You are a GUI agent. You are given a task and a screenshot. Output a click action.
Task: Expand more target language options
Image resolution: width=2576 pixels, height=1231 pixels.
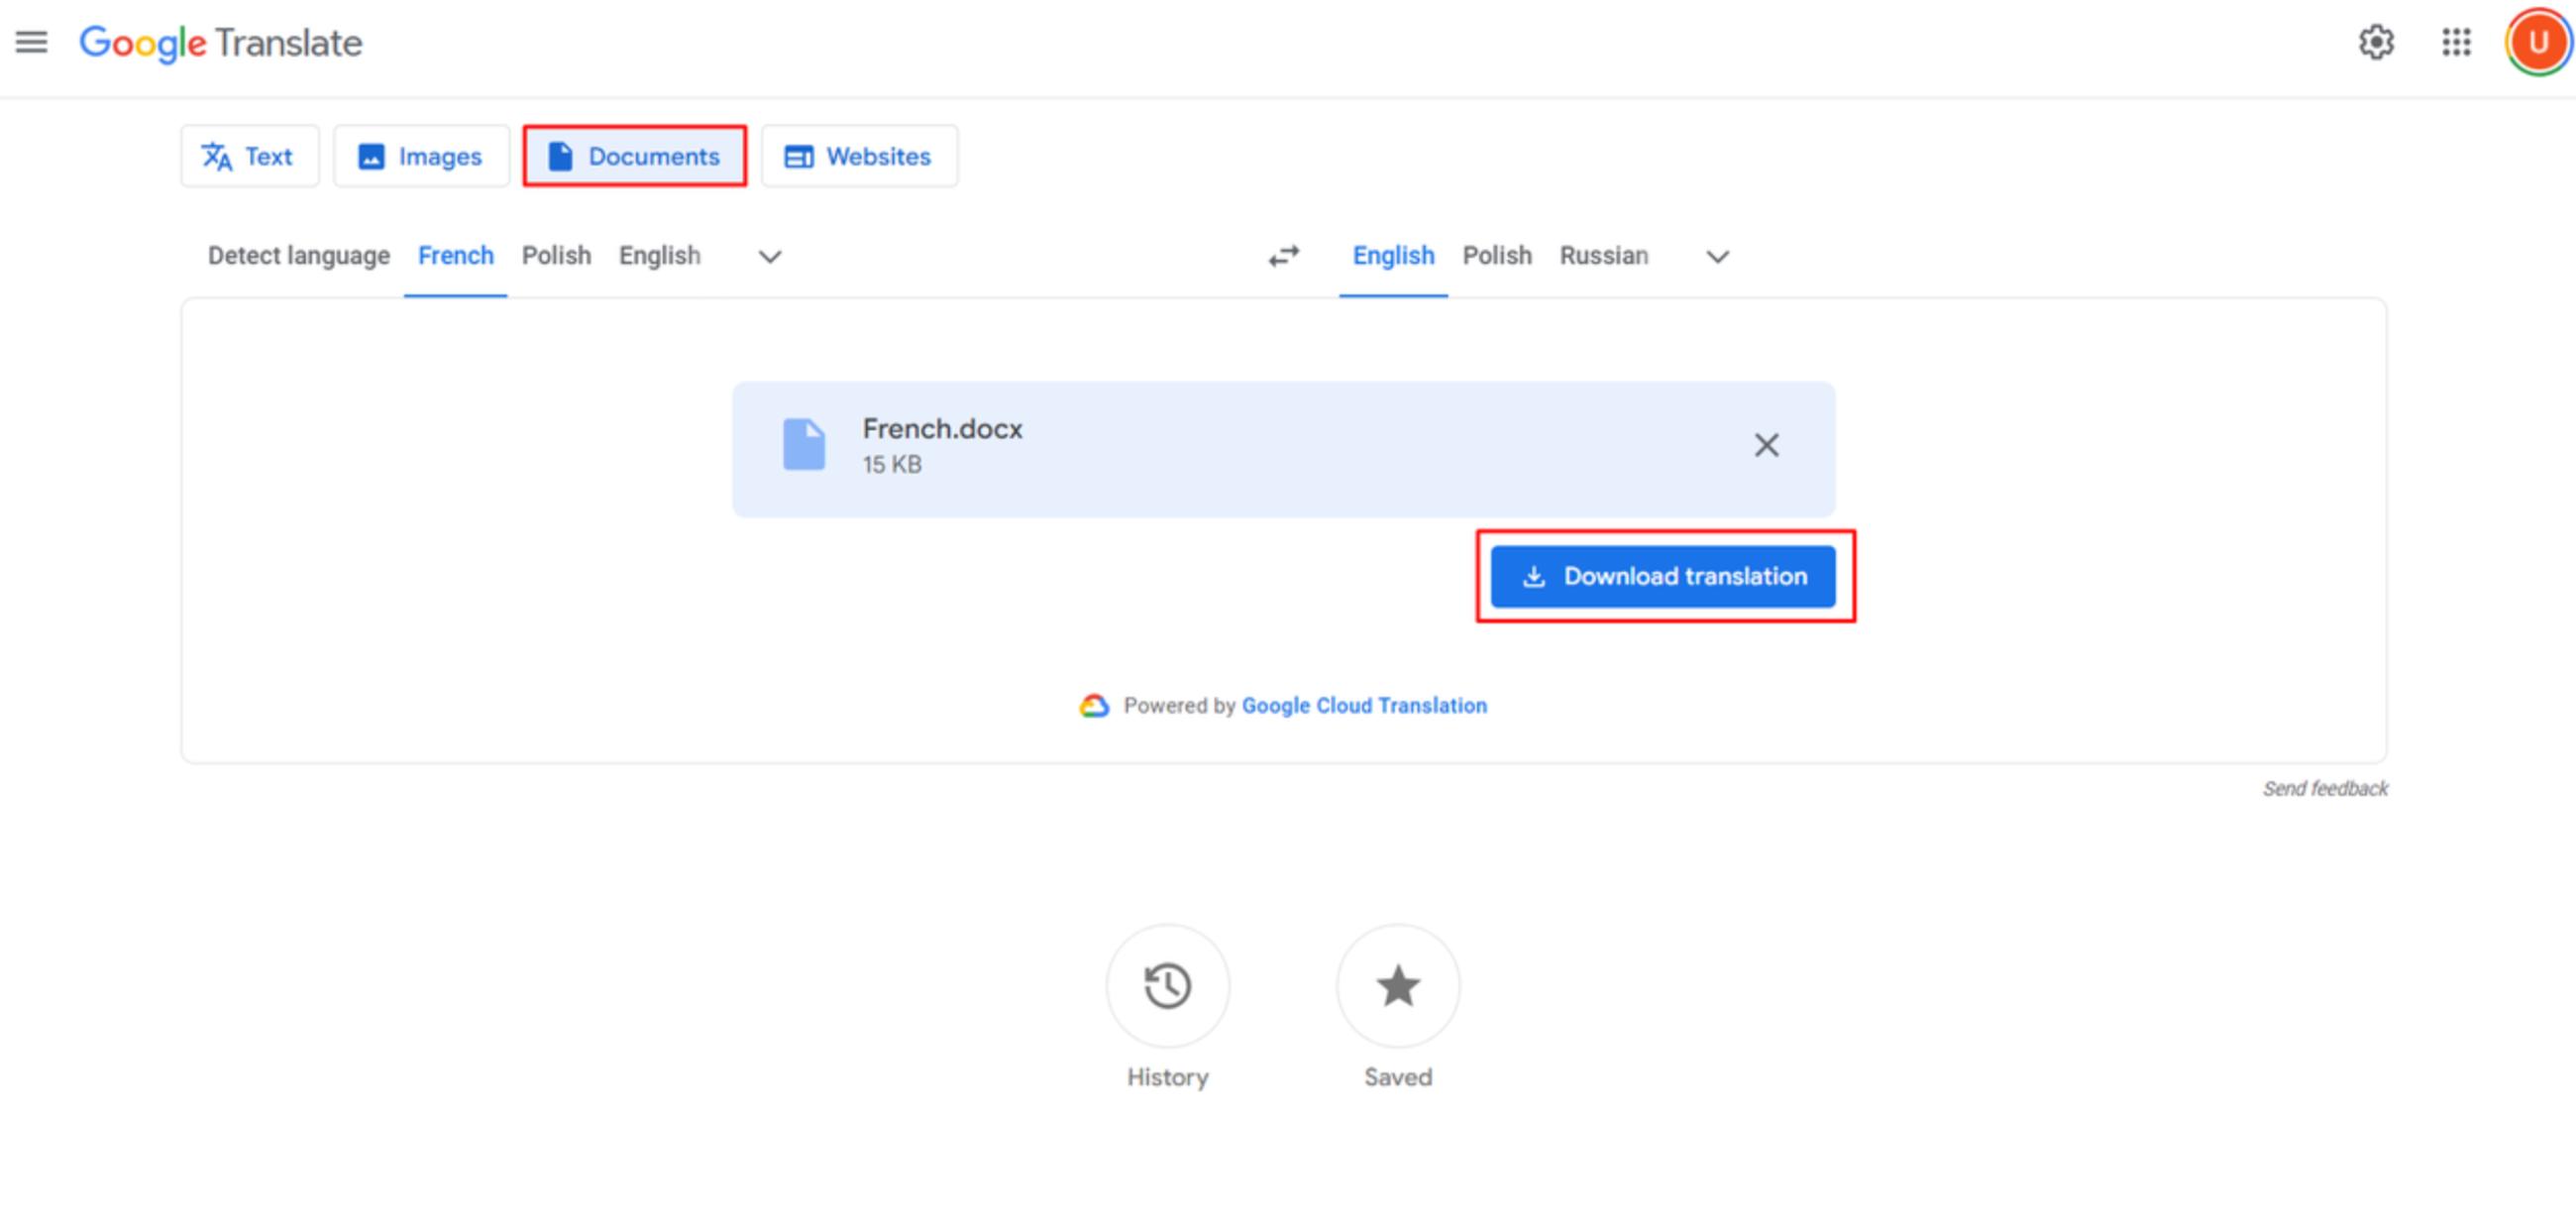(1716, 257)
